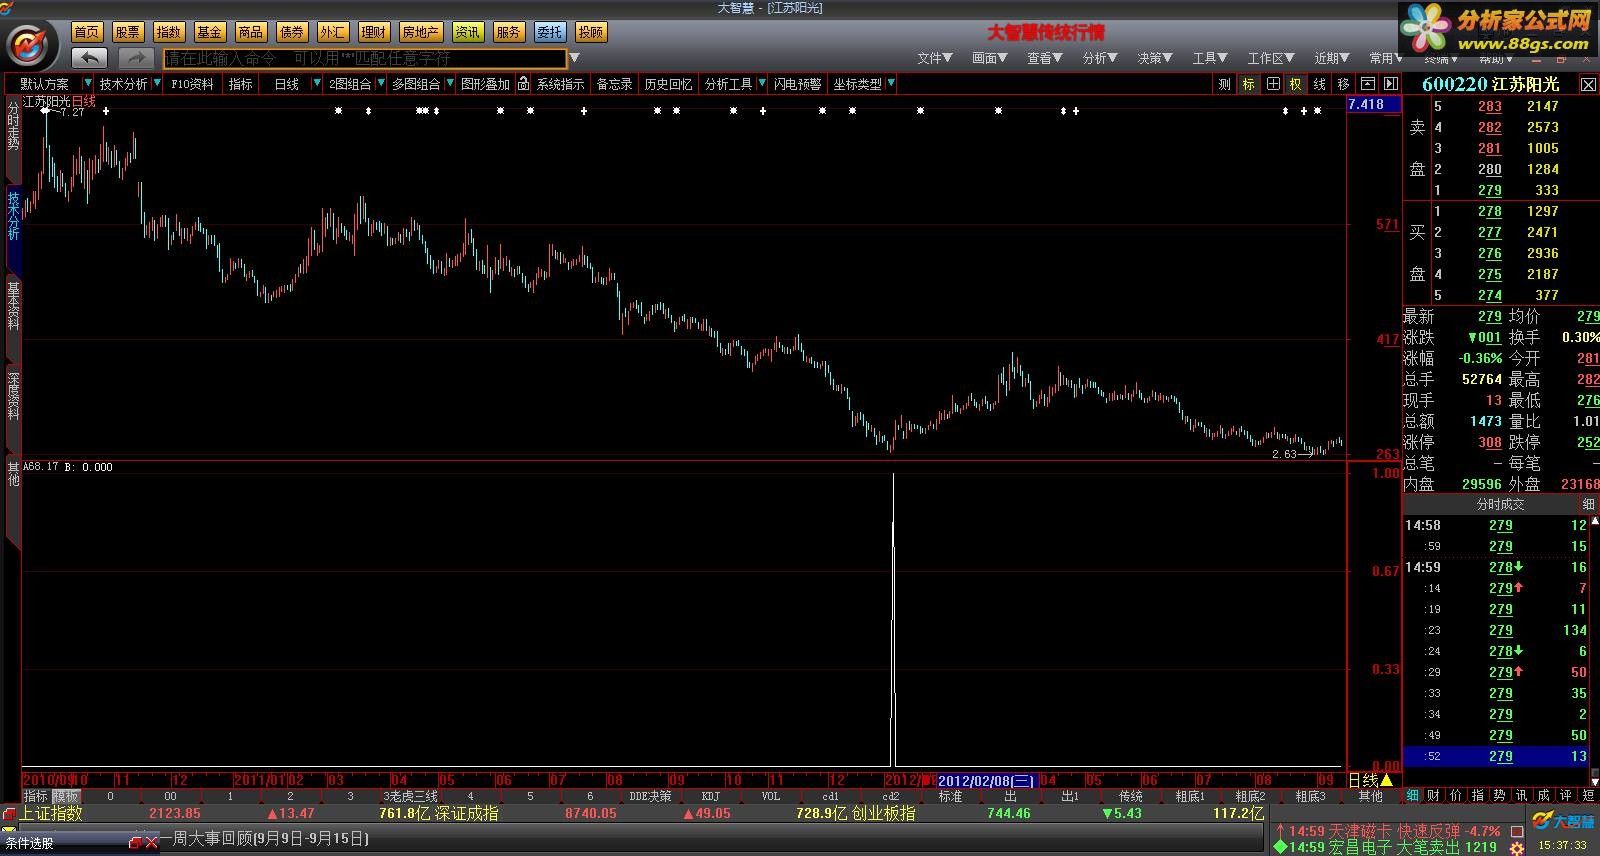The image size is (1600, 856).
Task: Toggle the 权 ex-rights adjustment icon
Action: click(x=1296, y=84)
